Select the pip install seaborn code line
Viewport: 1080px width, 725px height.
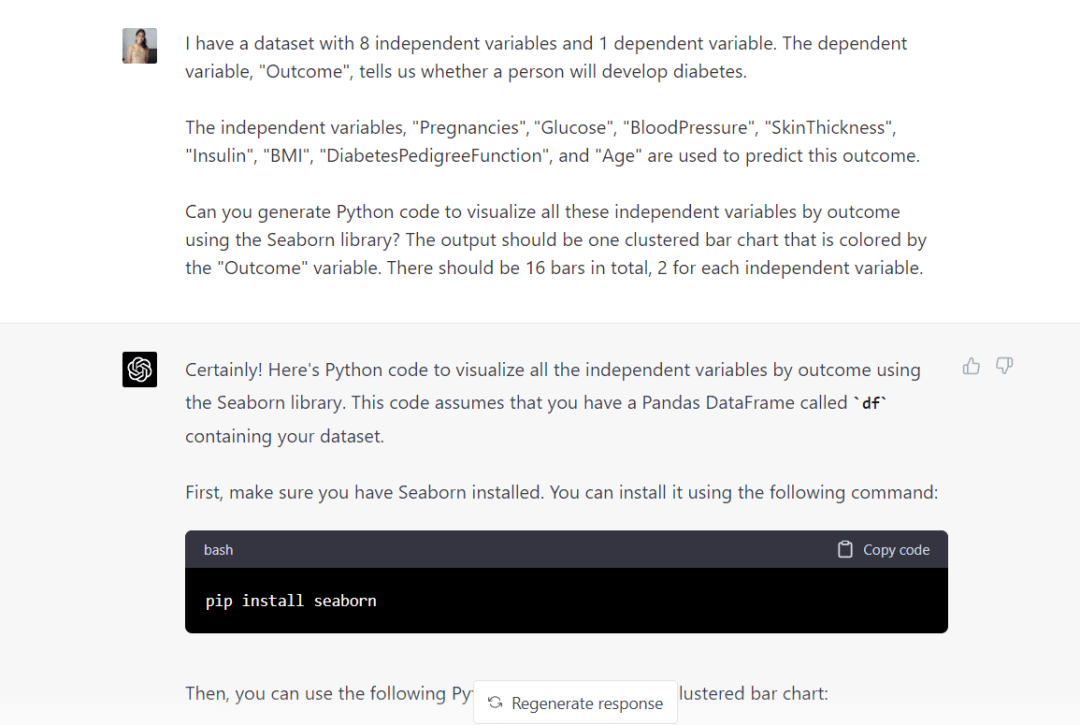coord(293,600)
